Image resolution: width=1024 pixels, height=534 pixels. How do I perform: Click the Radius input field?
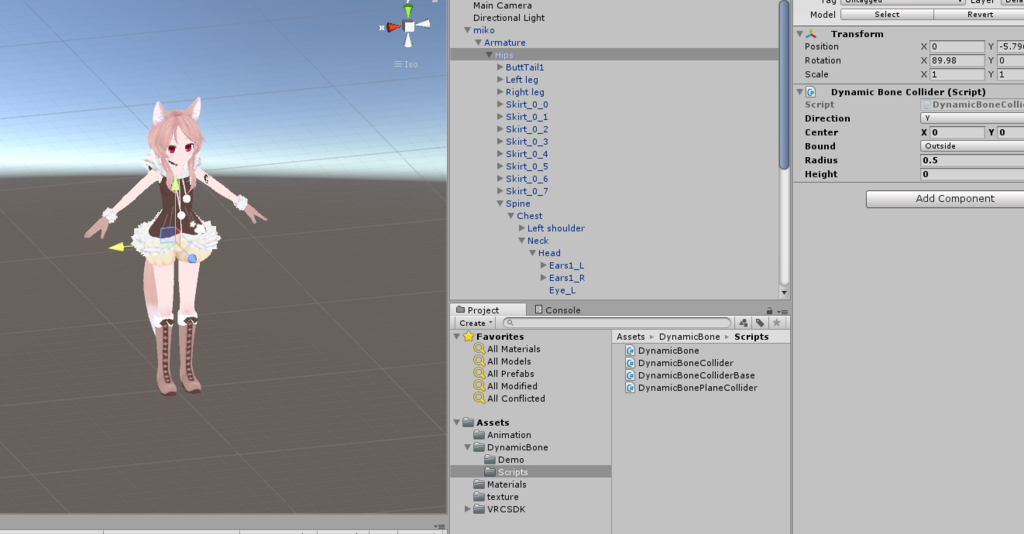click(x=972, y=160)
